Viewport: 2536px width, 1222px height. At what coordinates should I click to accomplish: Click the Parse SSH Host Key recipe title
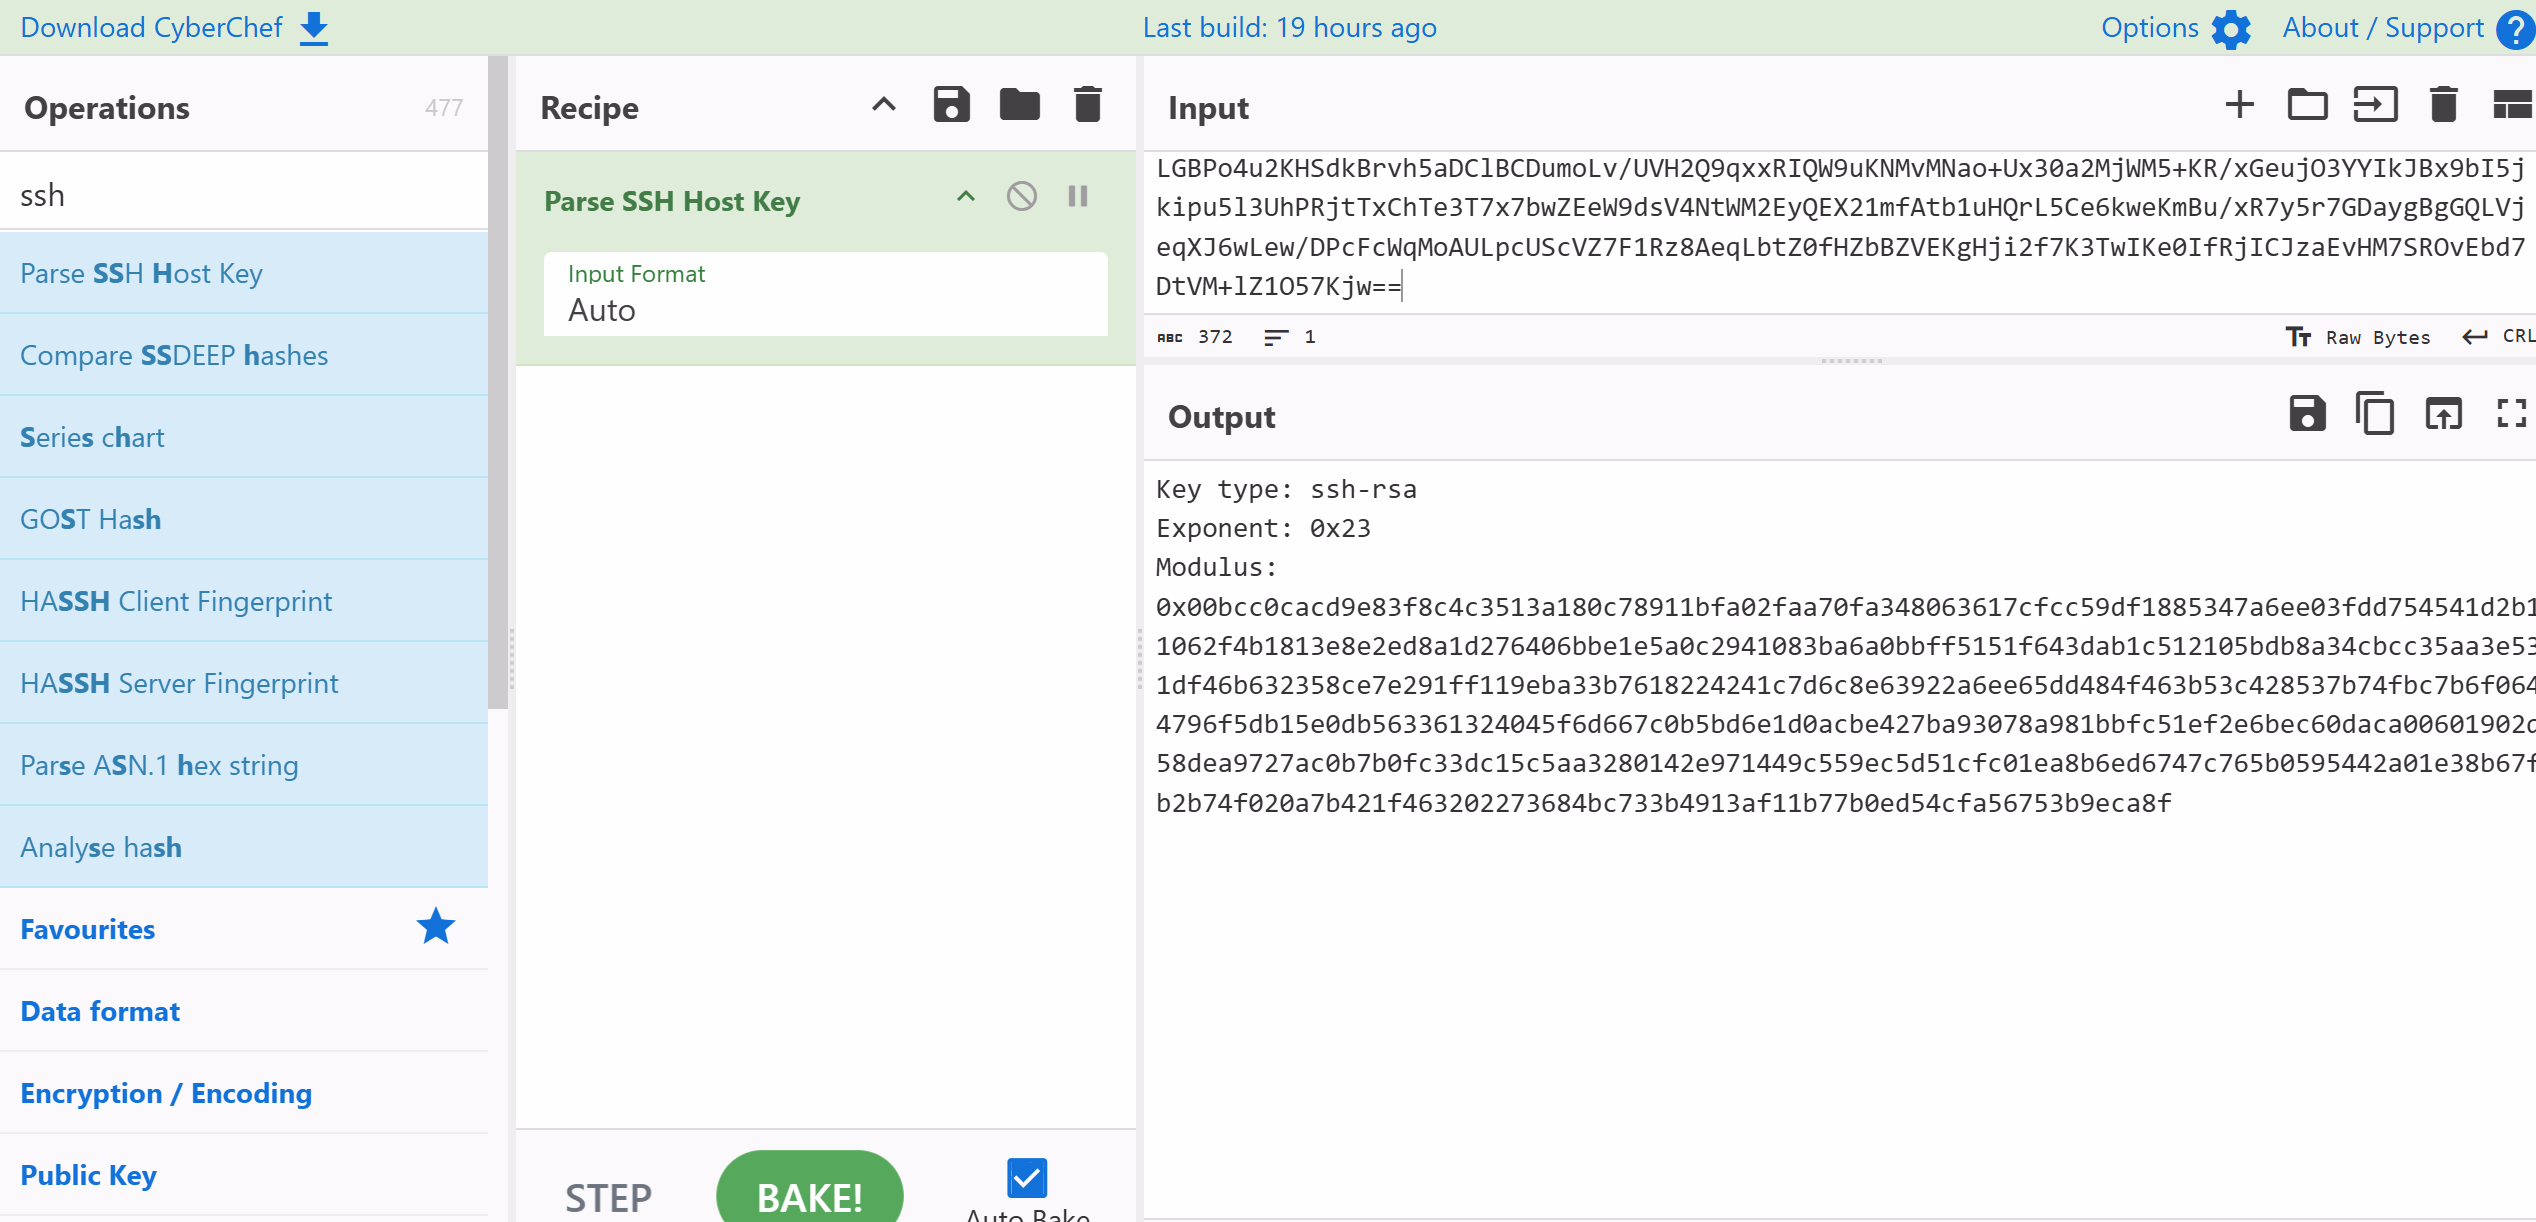click(672, 201)
